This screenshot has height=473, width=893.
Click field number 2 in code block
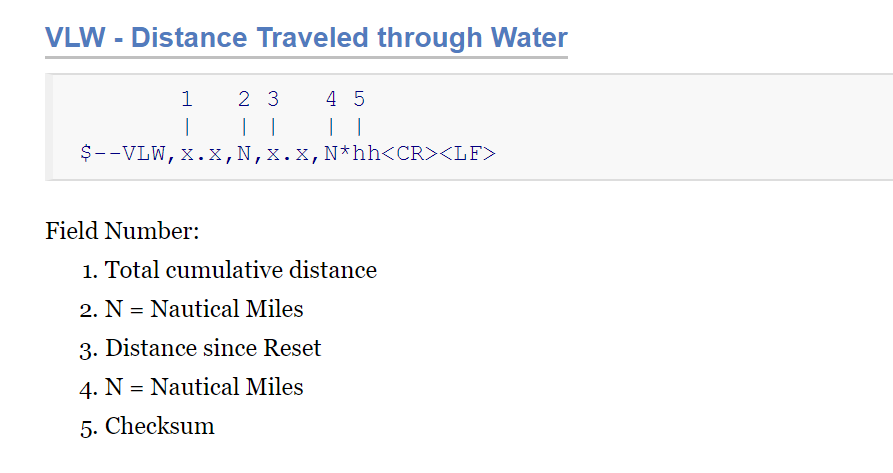coord(244,99)
